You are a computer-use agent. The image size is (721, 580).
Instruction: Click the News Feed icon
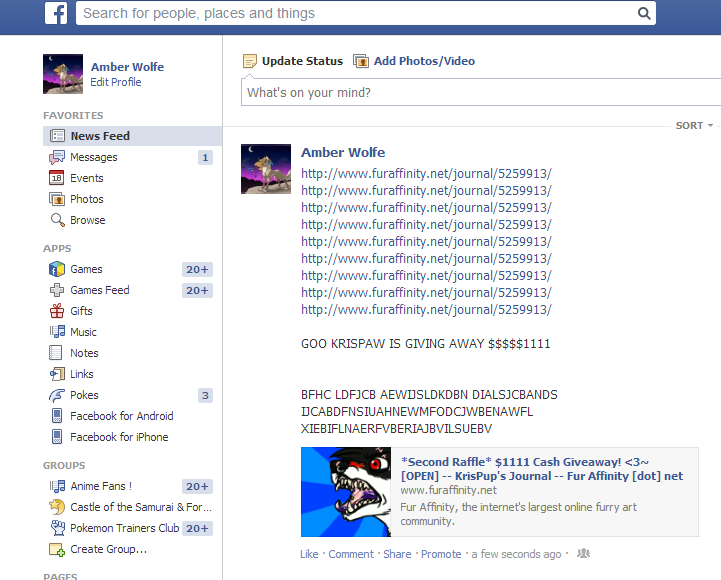(57, 136)
